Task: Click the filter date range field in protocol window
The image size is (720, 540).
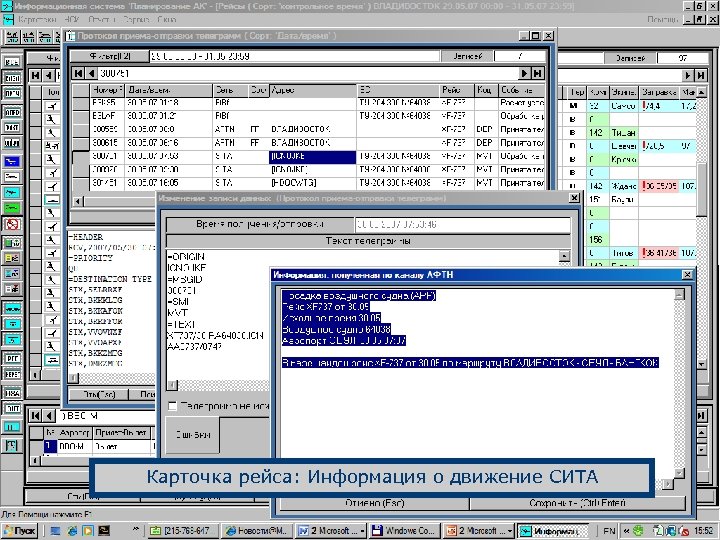Action: (x=294, y=56)
